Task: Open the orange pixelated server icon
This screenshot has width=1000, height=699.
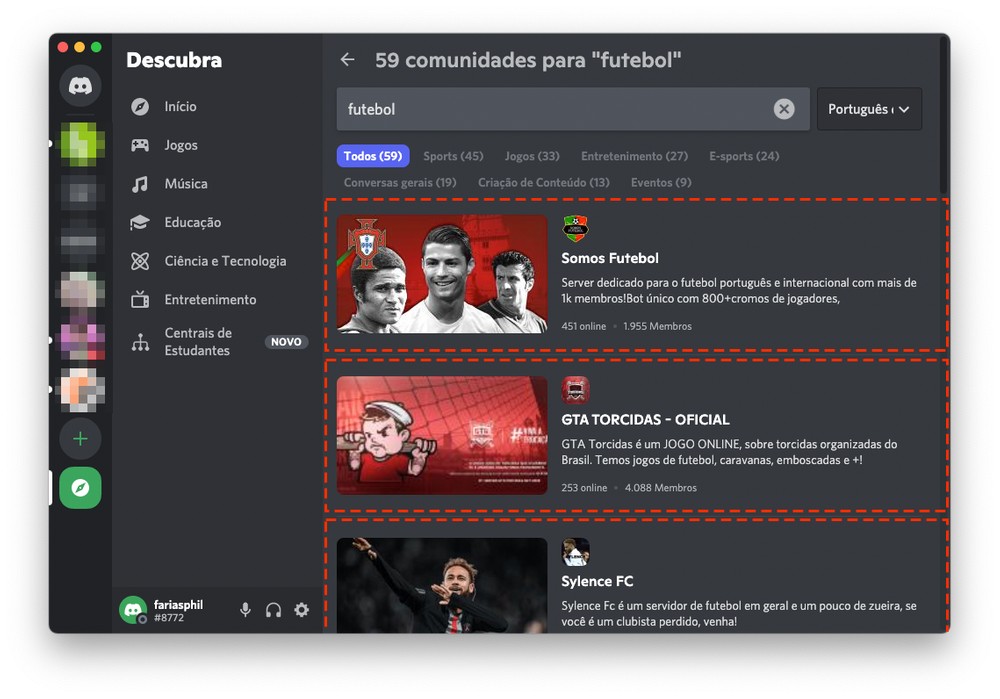Action: pos(80,390)
